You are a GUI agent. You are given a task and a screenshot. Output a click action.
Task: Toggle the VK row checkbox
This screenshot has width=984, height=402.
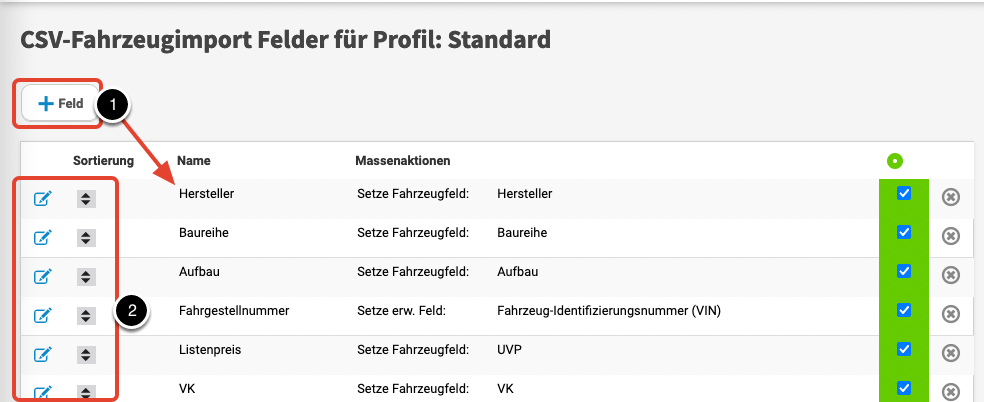pyautogui.click(x=904, y=387)
